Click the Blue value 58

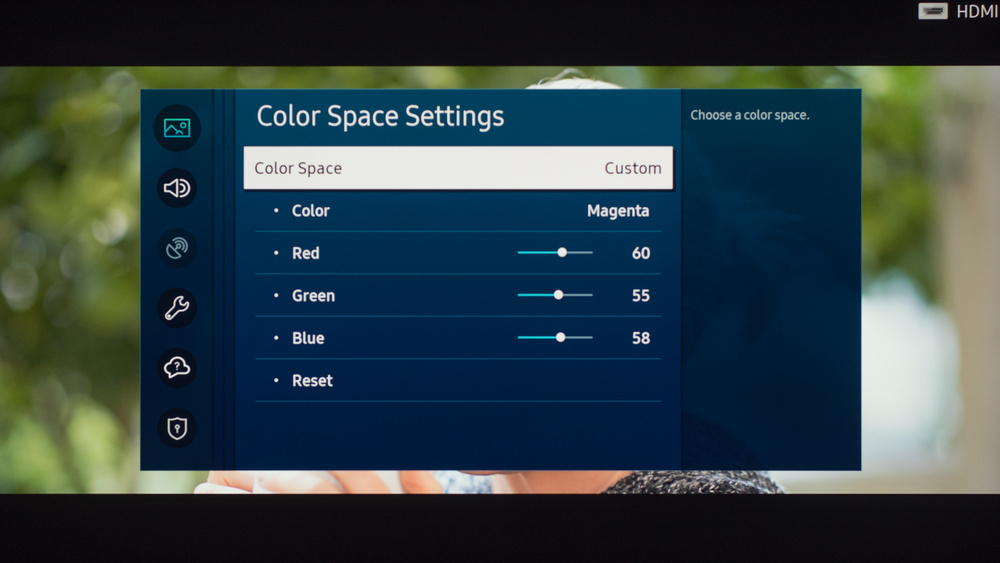[x=640, y=339]
